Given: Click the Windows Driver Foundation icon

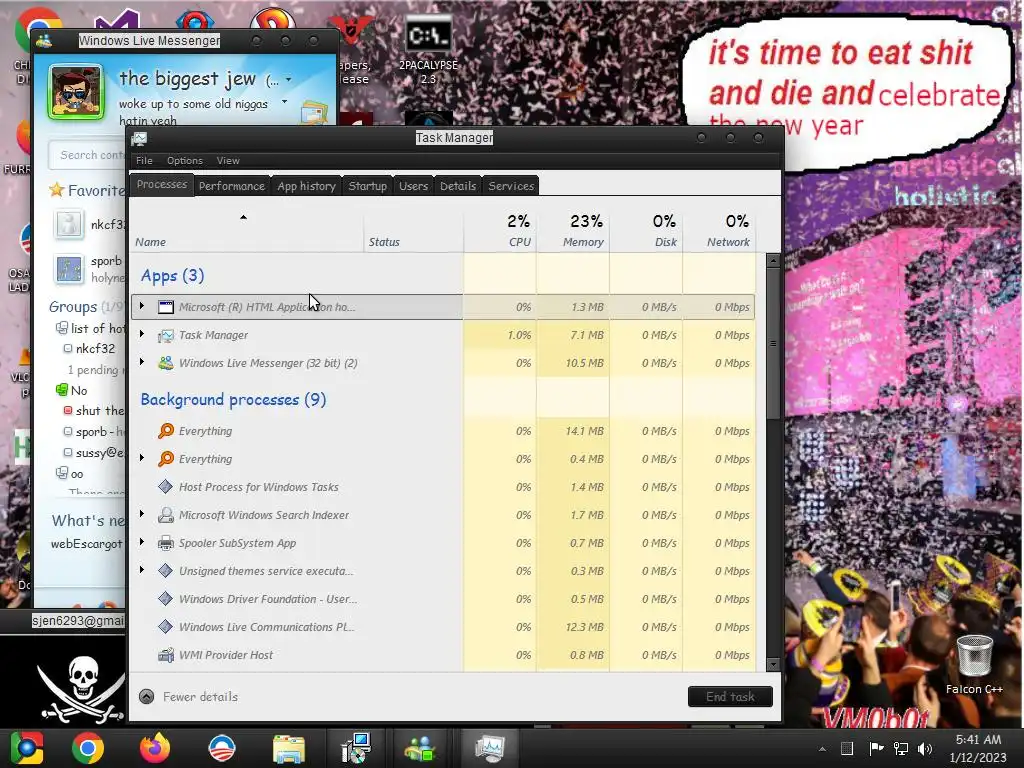Looking at the screenshot, I should [x=166, y=599].
